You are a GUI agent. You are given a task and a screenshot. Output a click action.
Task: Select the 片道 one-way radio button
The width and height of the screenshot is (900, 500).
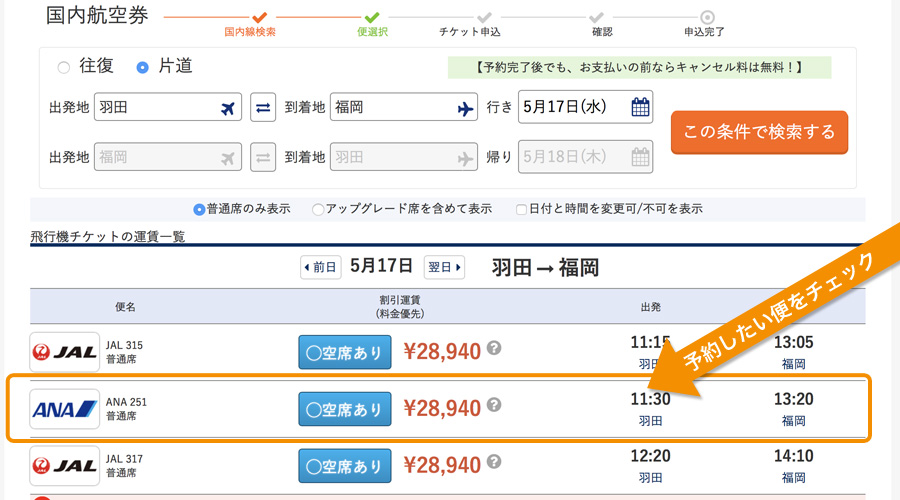pyautogui.click(x=143, y=68)
